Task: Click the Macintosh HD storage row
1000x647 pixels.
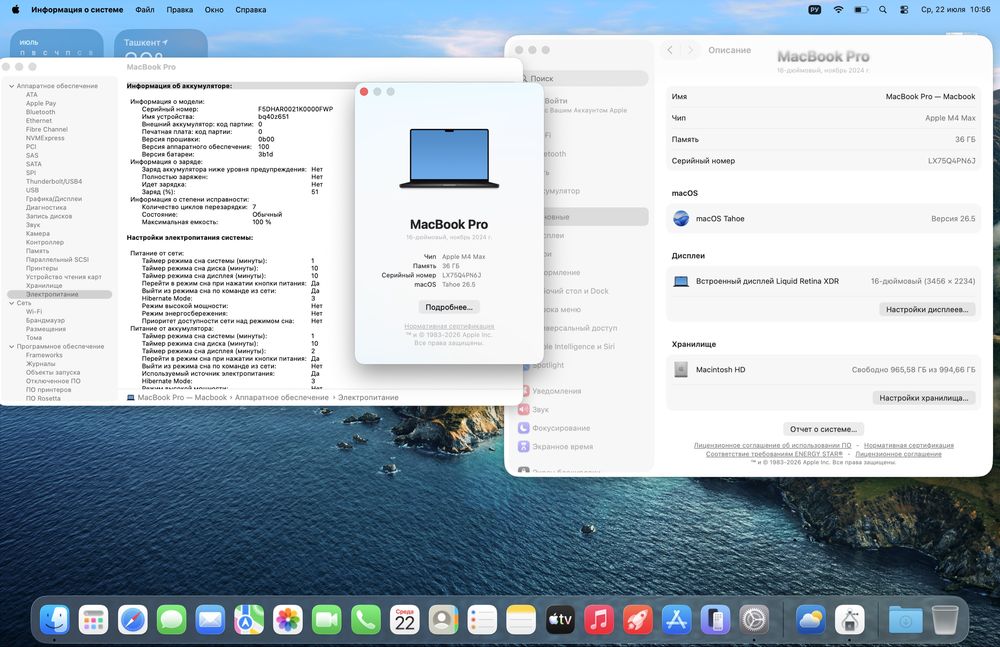Action: 823,369
